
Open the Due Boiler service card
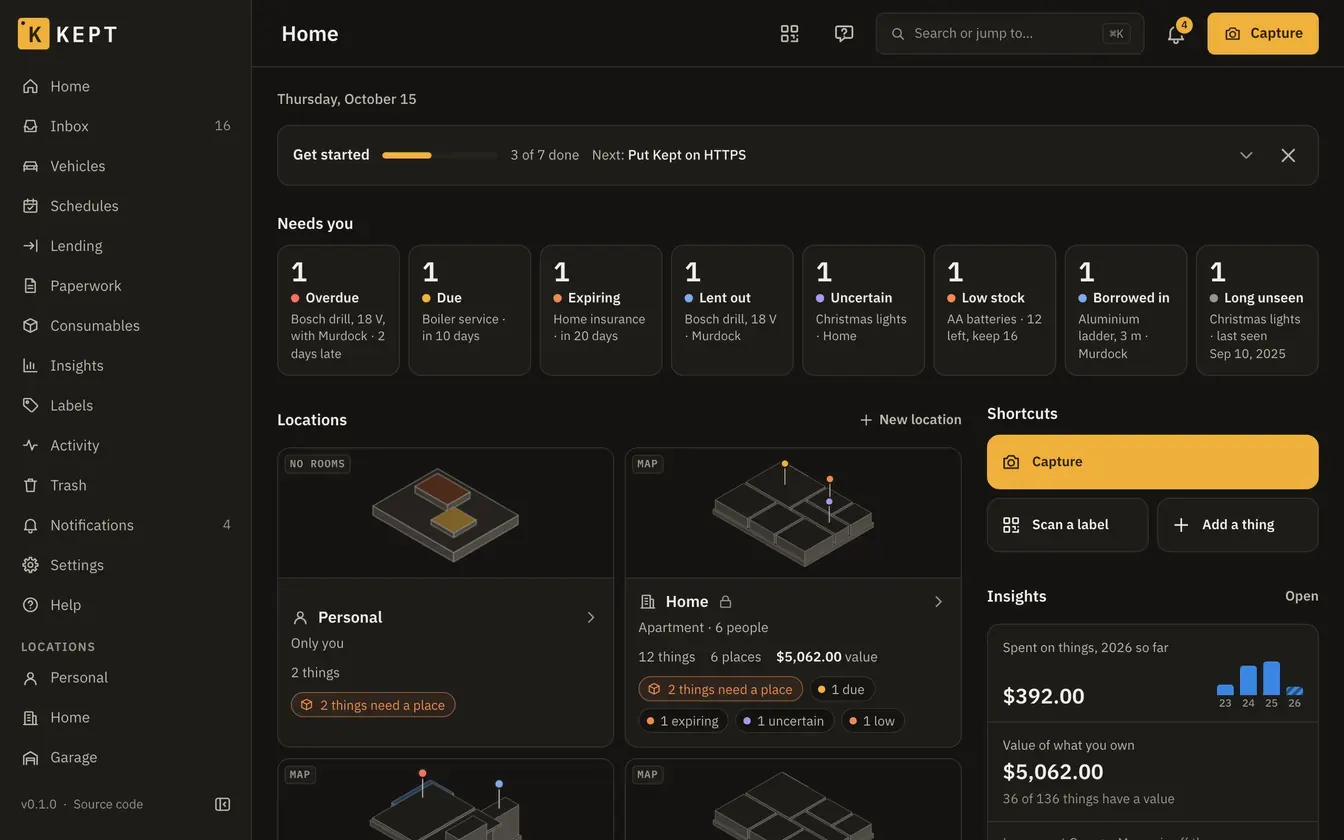tap(469, 310)
